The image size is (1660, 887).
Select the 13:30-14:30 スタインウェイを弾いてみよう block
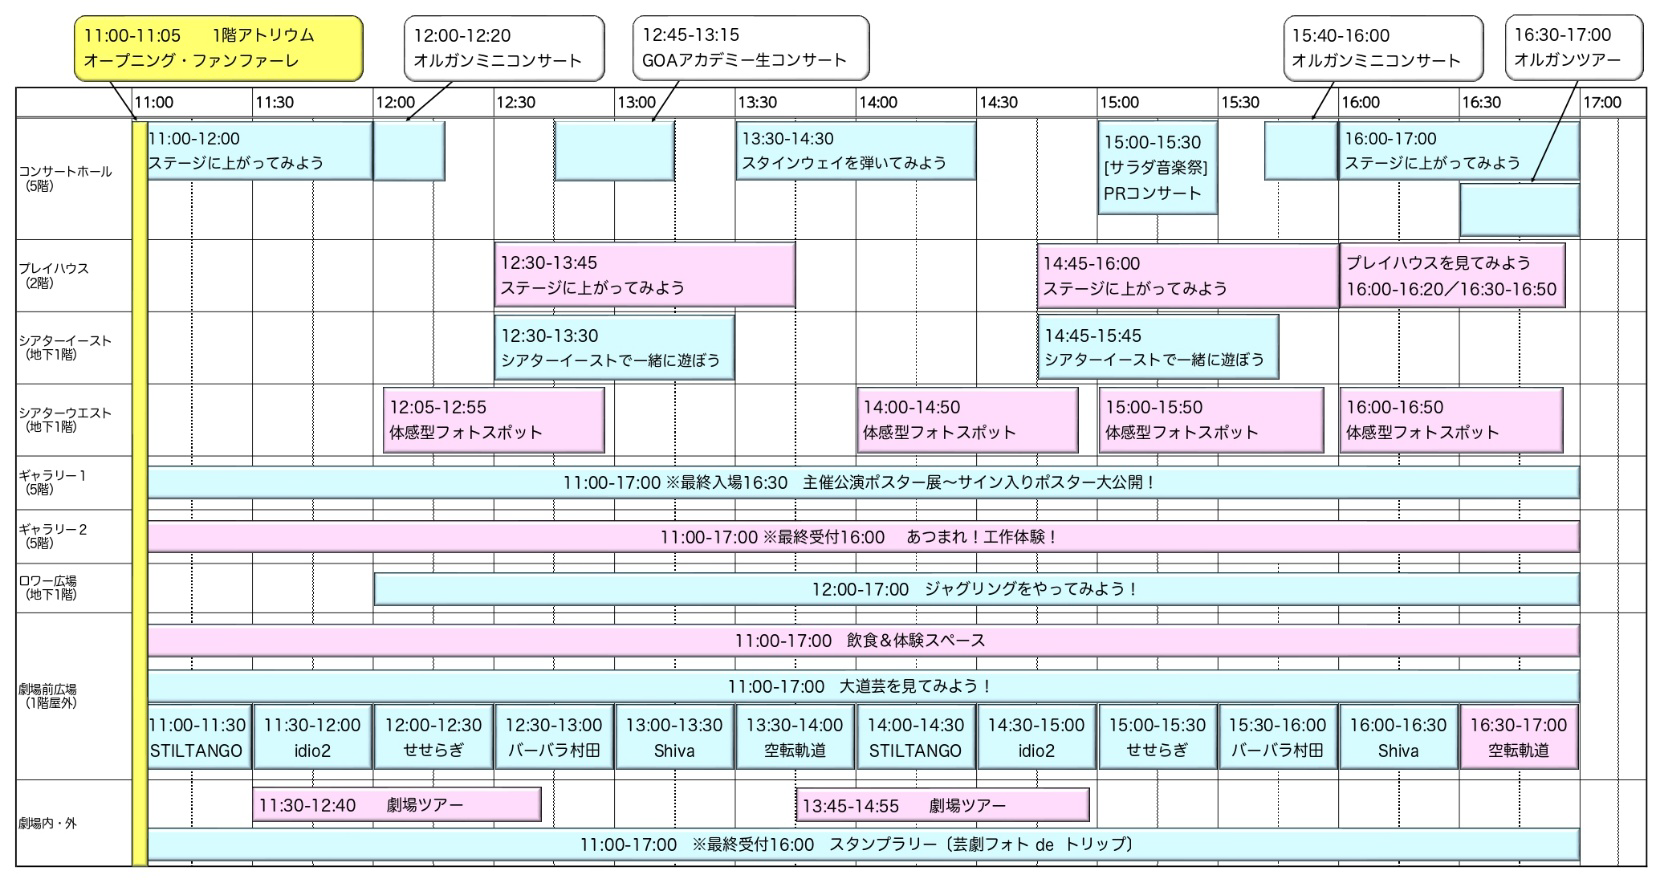(x=855, y=151)
